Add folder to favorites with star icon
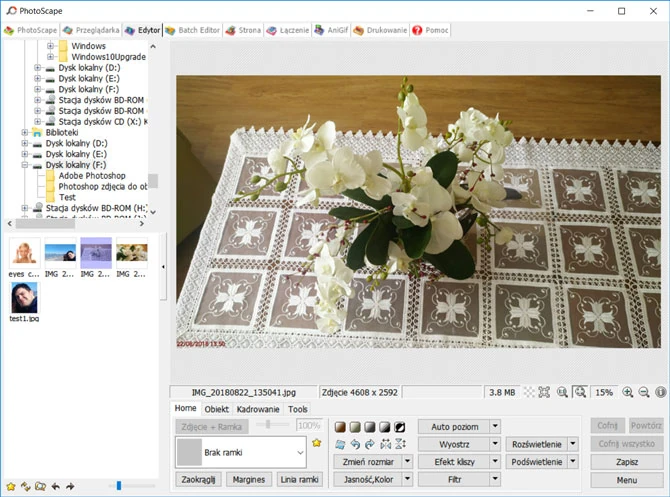The image size is (670, 497). [11, 486]
